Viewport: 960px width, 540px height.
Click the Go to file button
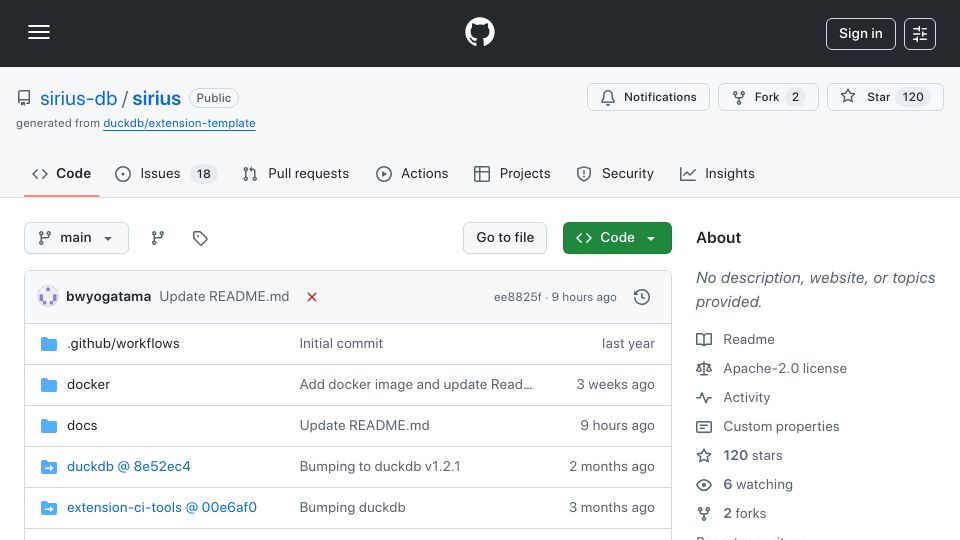[504, 238]
